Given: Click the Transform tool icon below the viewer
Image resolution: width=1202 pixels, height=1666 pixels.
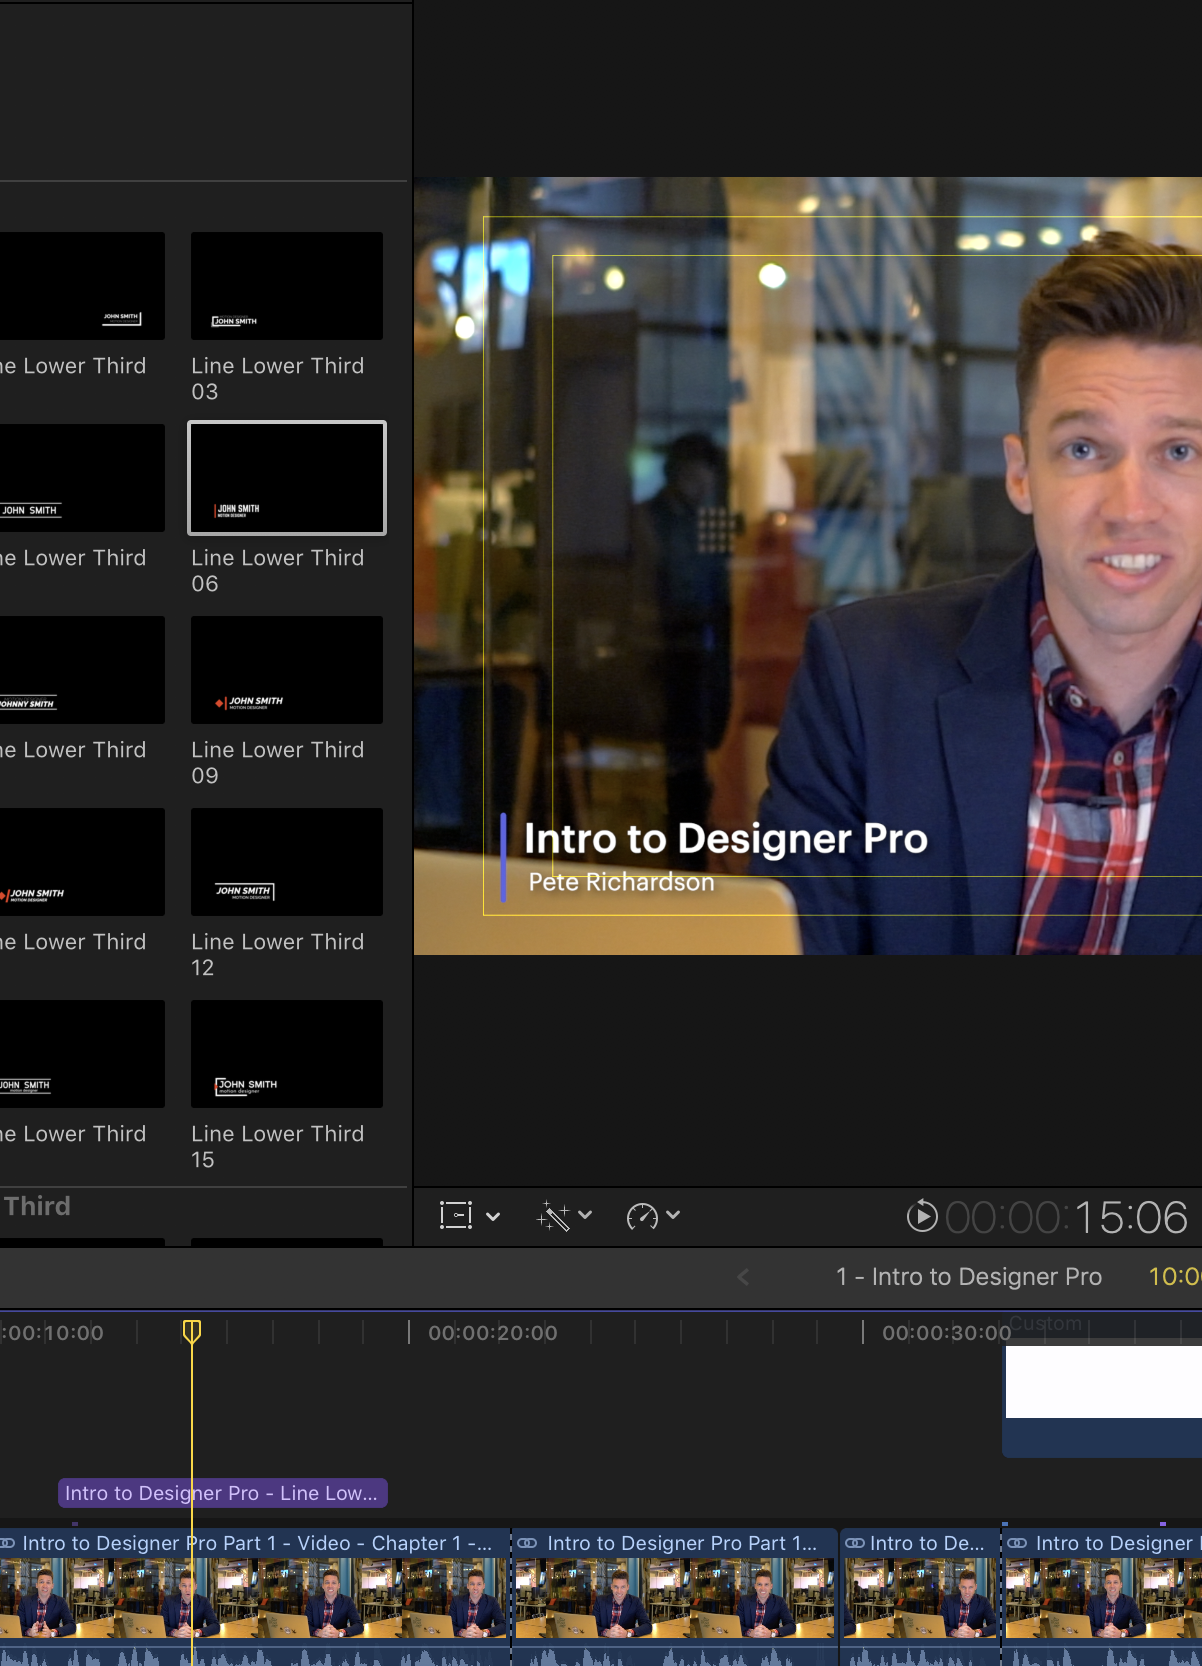Looking at the screenshot, I should 456,1216.
